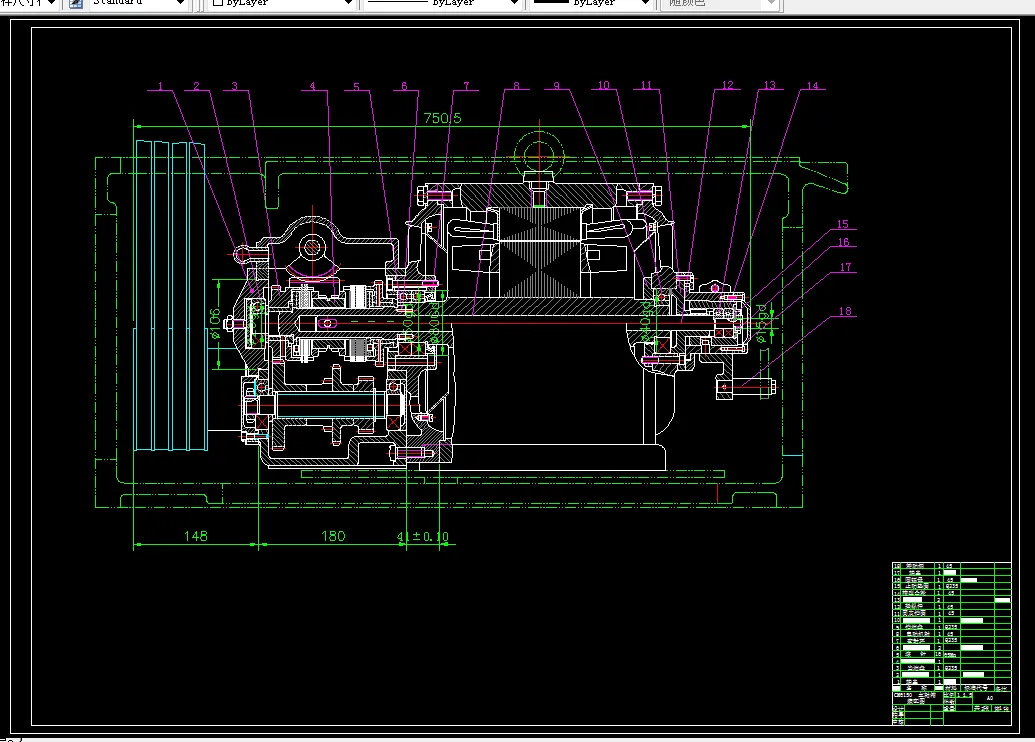Screen dimensions: 1035x742
Task: Select the belt pulley on the left
Action: pos(168,300)
